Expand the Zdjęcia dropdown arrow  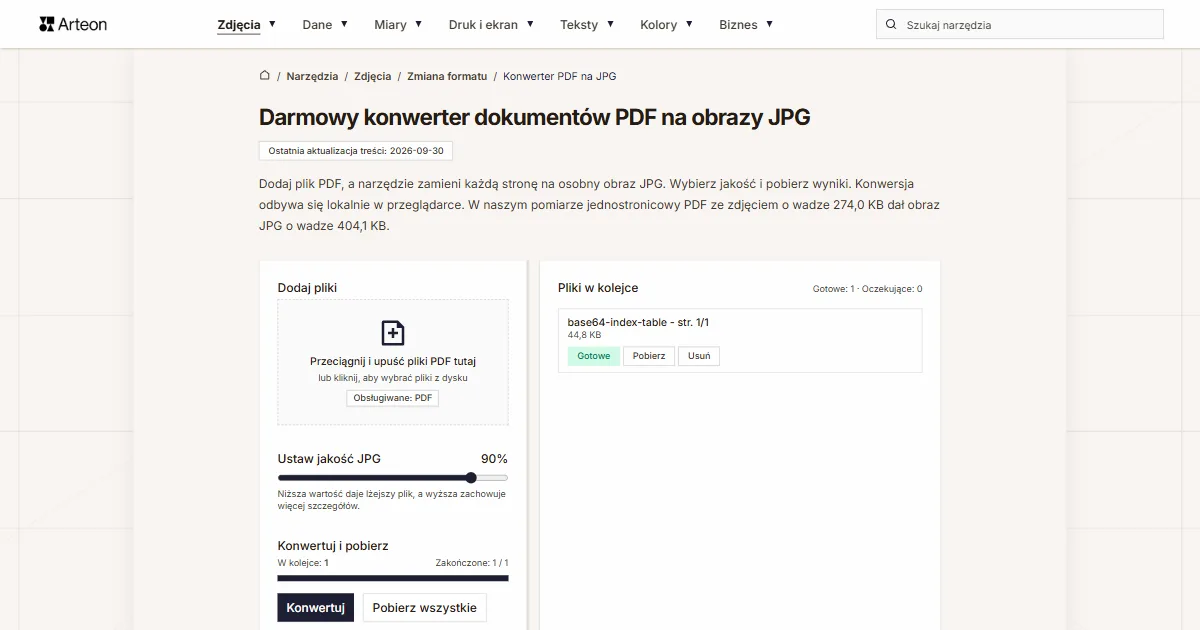click(272, 24)
